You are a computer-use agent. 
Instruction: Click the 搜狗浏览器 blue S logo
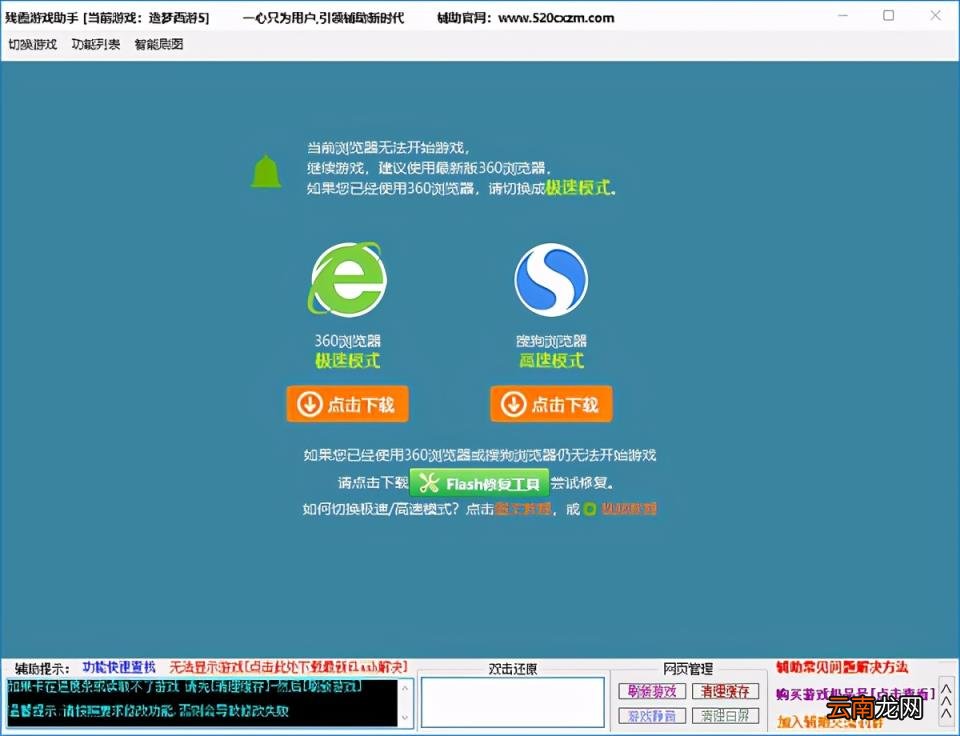click(551, 279)
